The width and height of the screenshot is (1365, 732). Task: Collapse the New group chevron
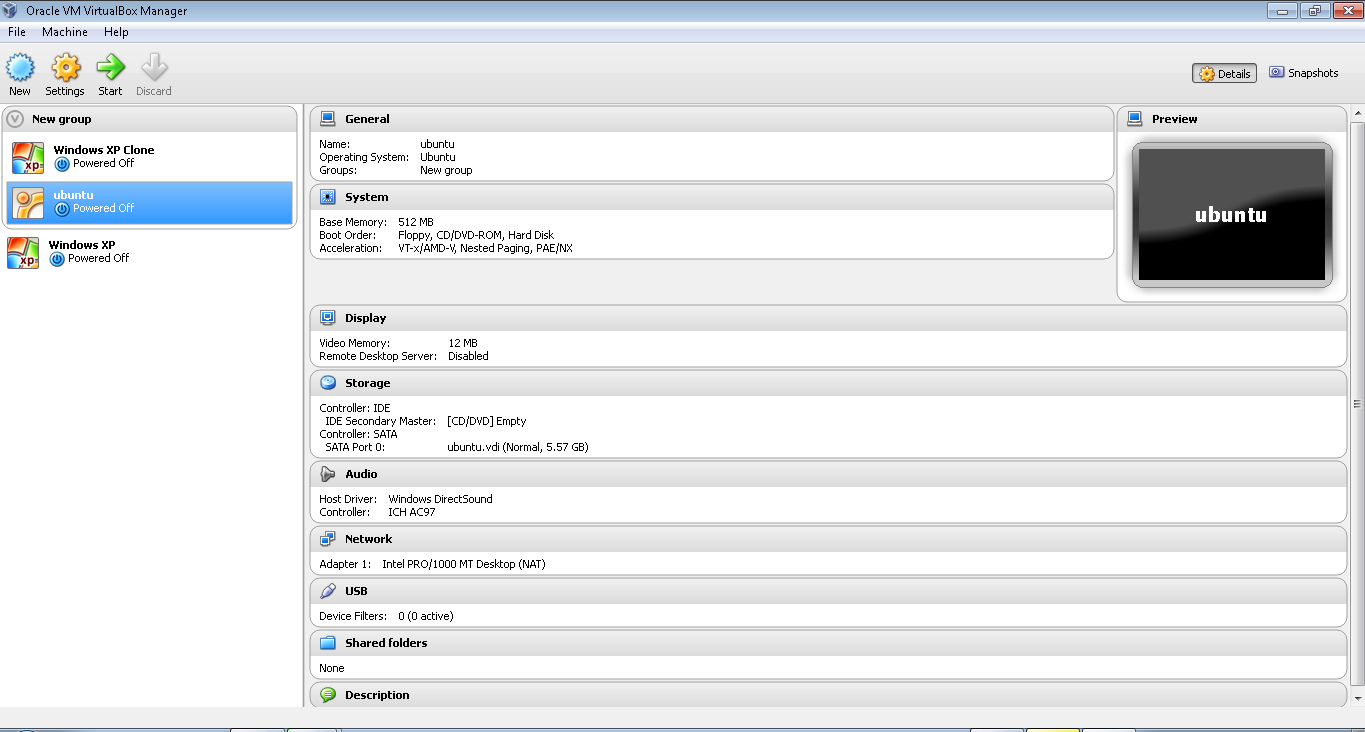click(x=15, y=119)
